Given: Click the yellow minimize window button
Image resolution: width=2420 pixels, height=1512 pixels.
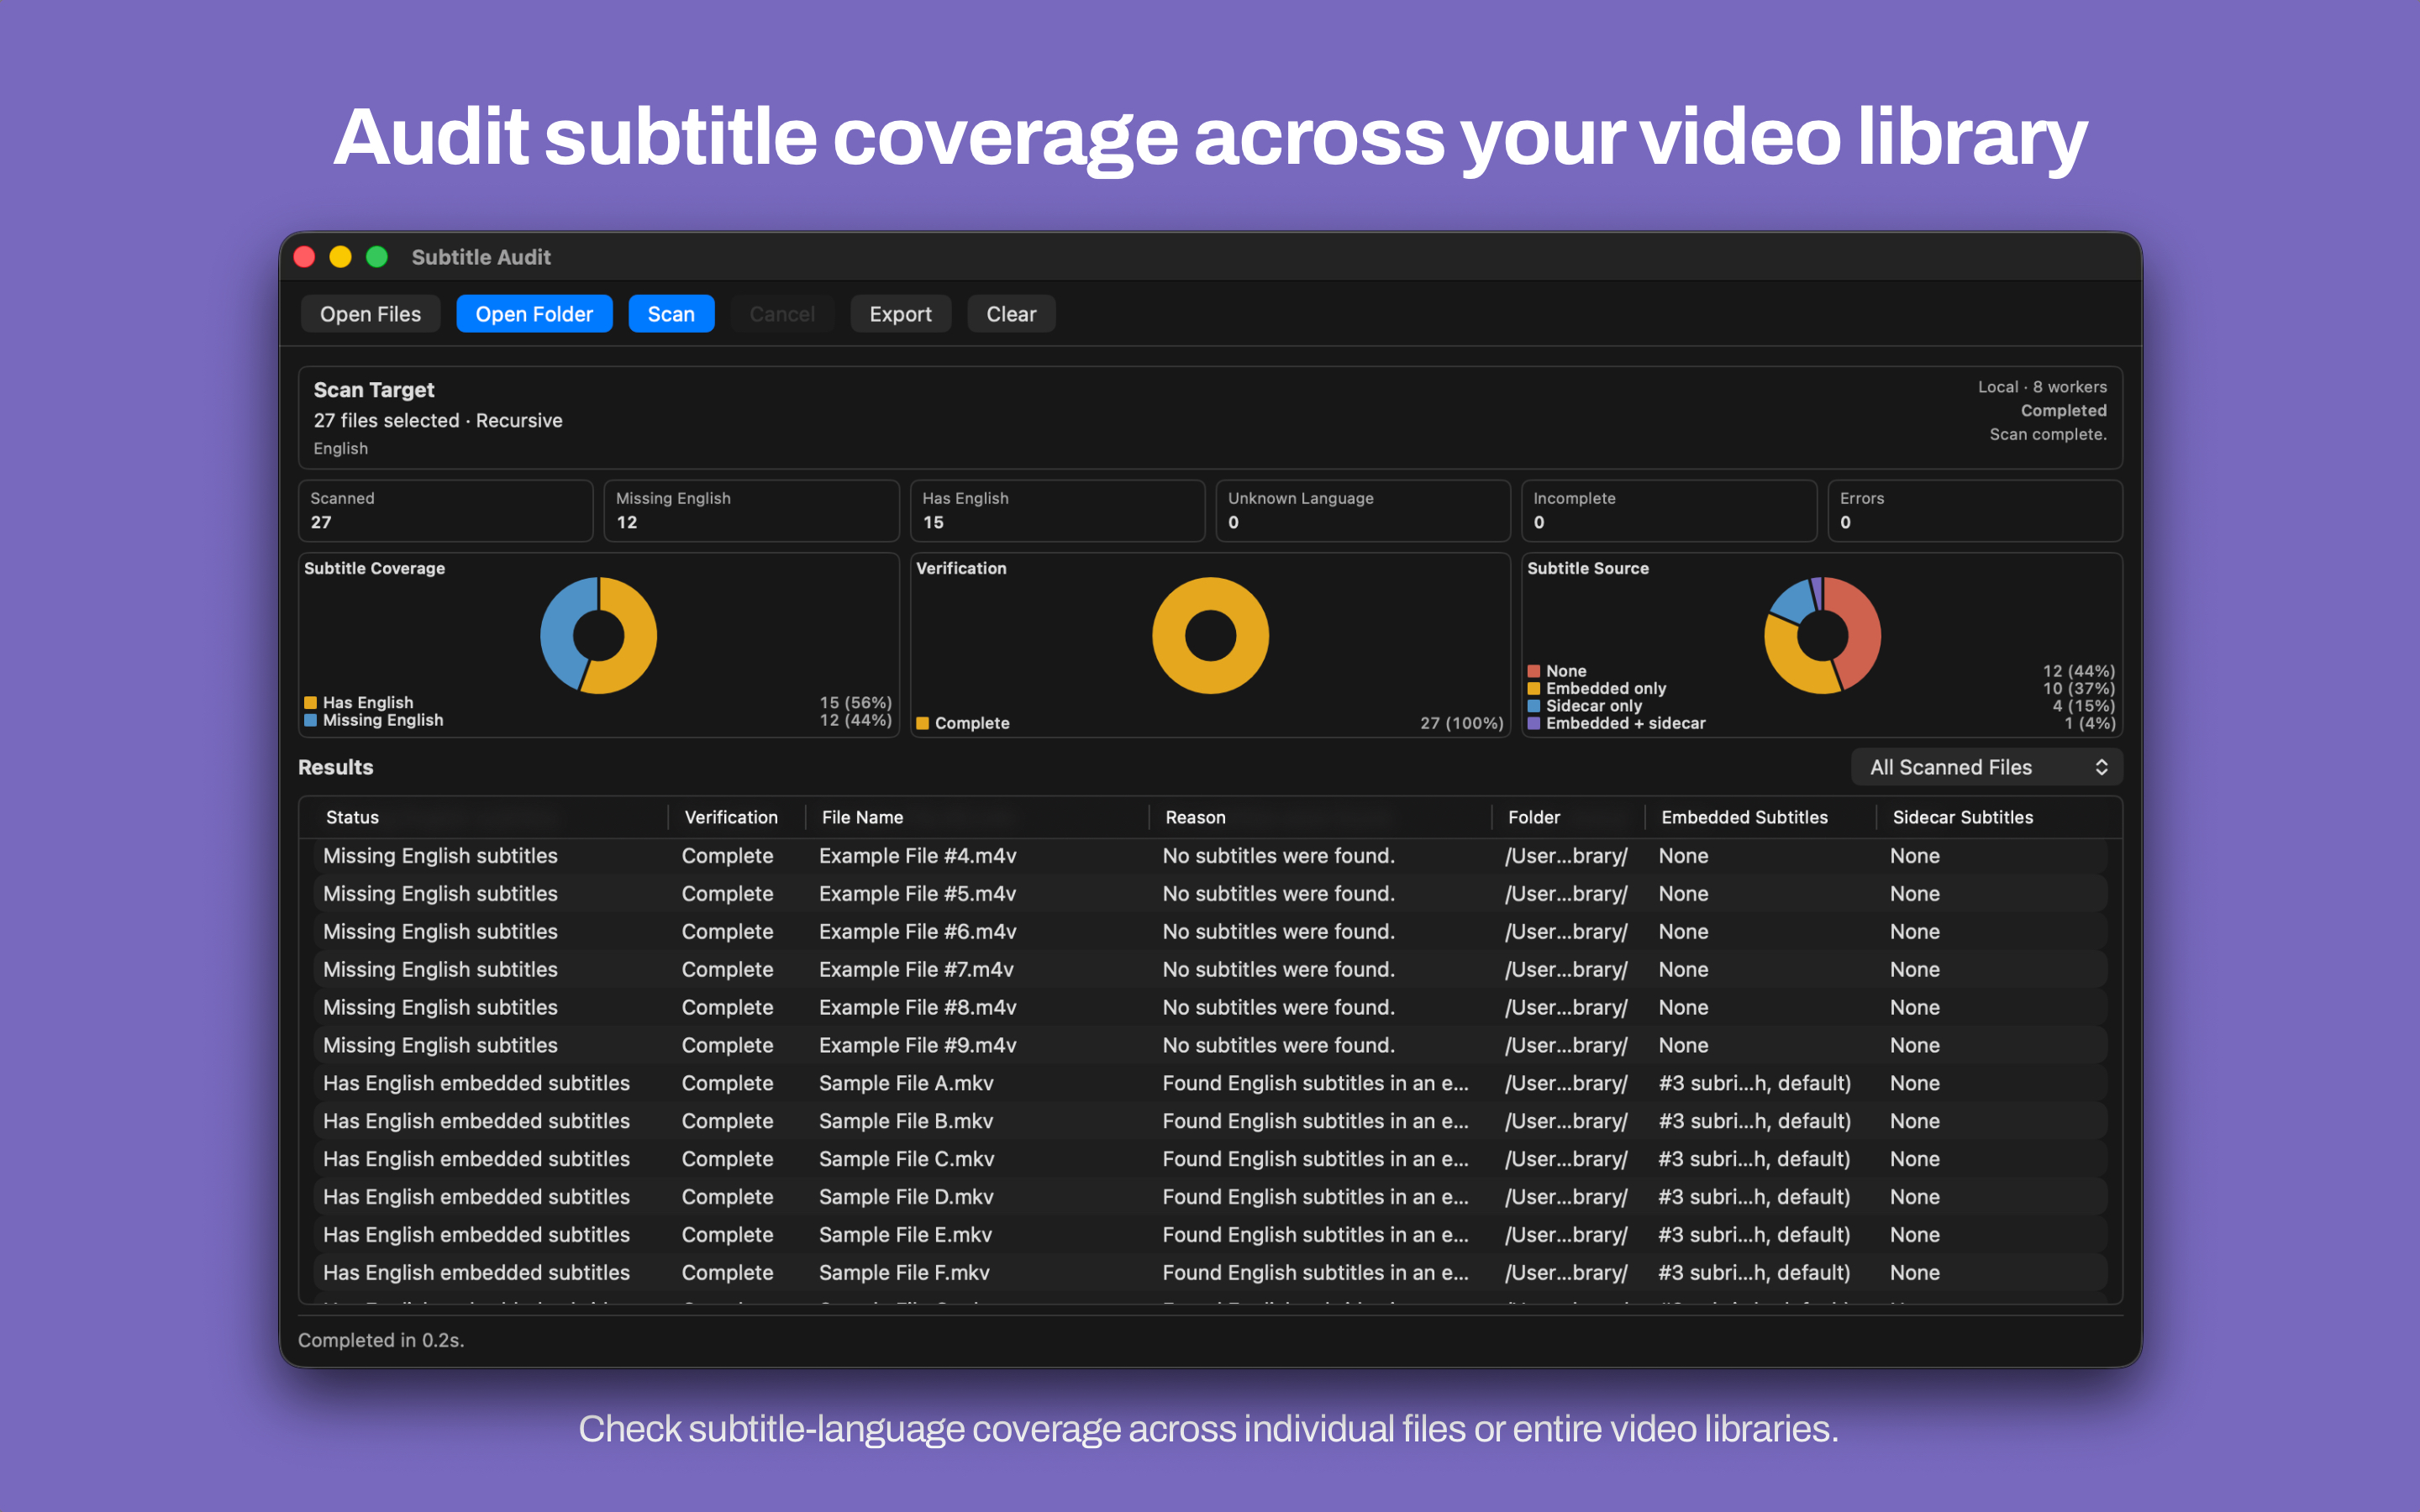Looking at the screenshot, I should tap(341, 257).
